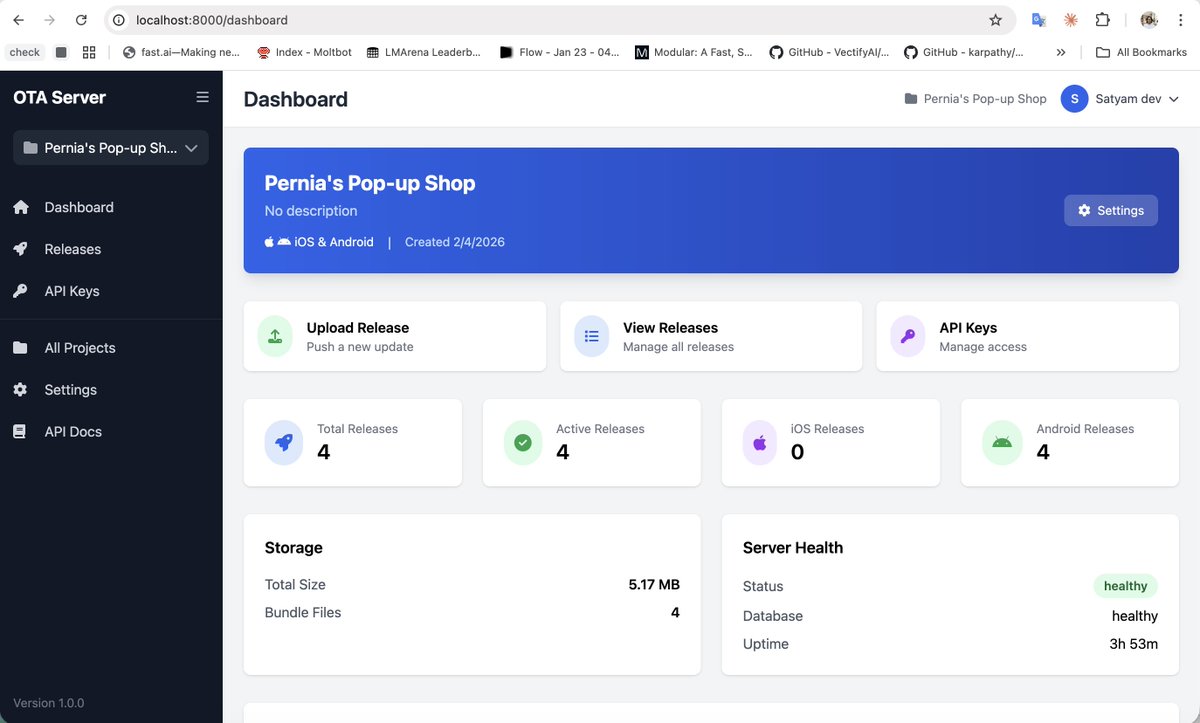The width and height of the screenshot is (1200, 723).
Task: Open the Modular bookmark
Action: pos(694,52)
